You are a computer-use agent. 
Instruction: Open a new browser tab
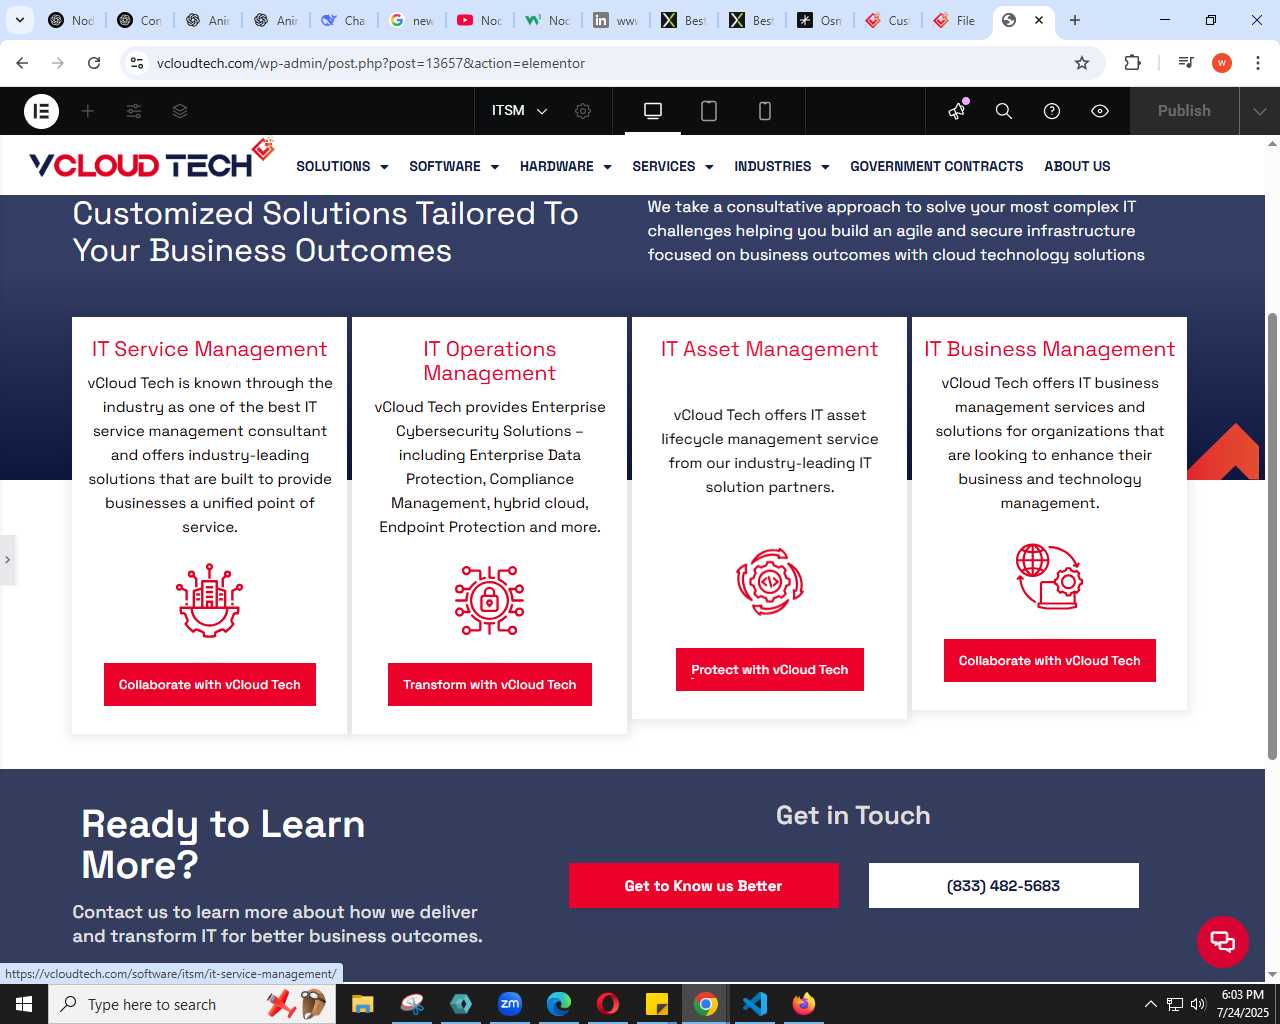pyautogui.click(x=1075, y=20)
